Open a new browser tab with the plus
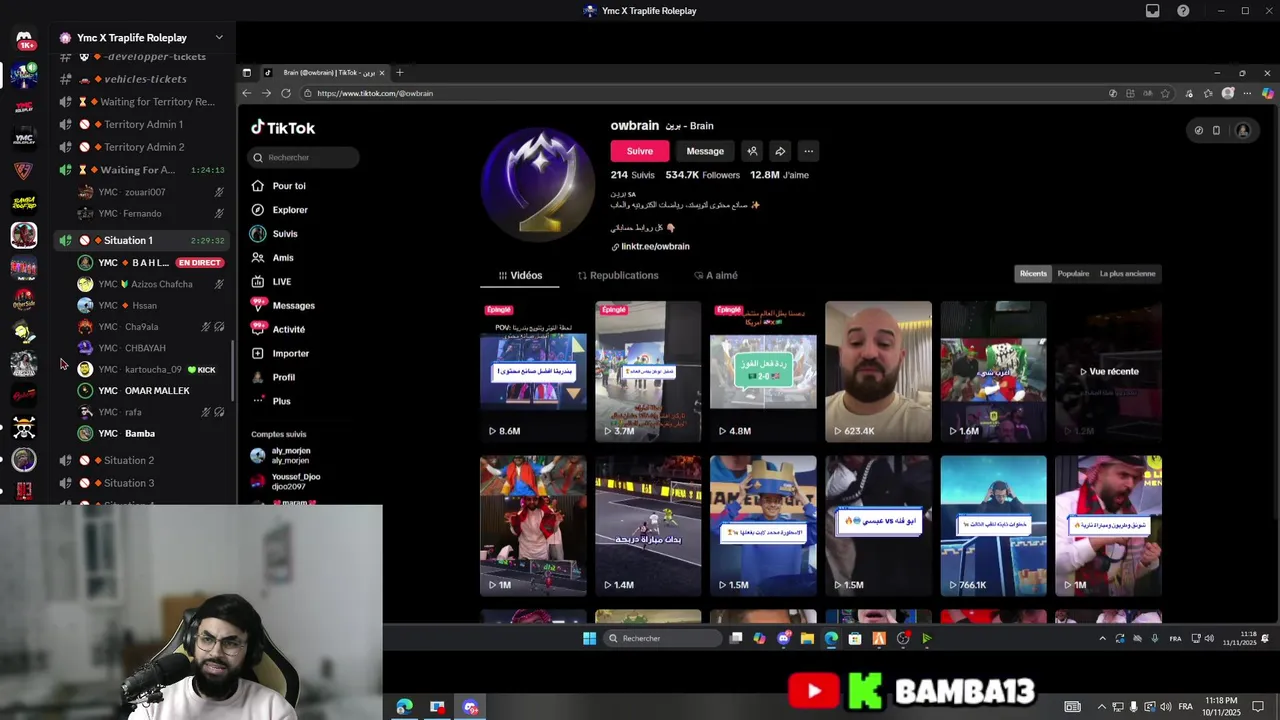This screenshot has width=1280, height=720. (x=399, y=72)
